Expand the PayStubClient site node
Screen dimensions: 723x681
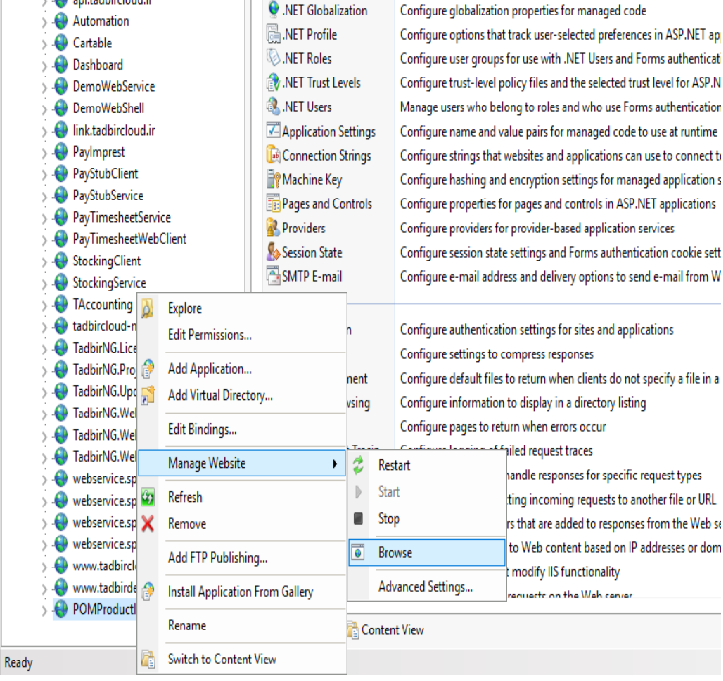44,174
